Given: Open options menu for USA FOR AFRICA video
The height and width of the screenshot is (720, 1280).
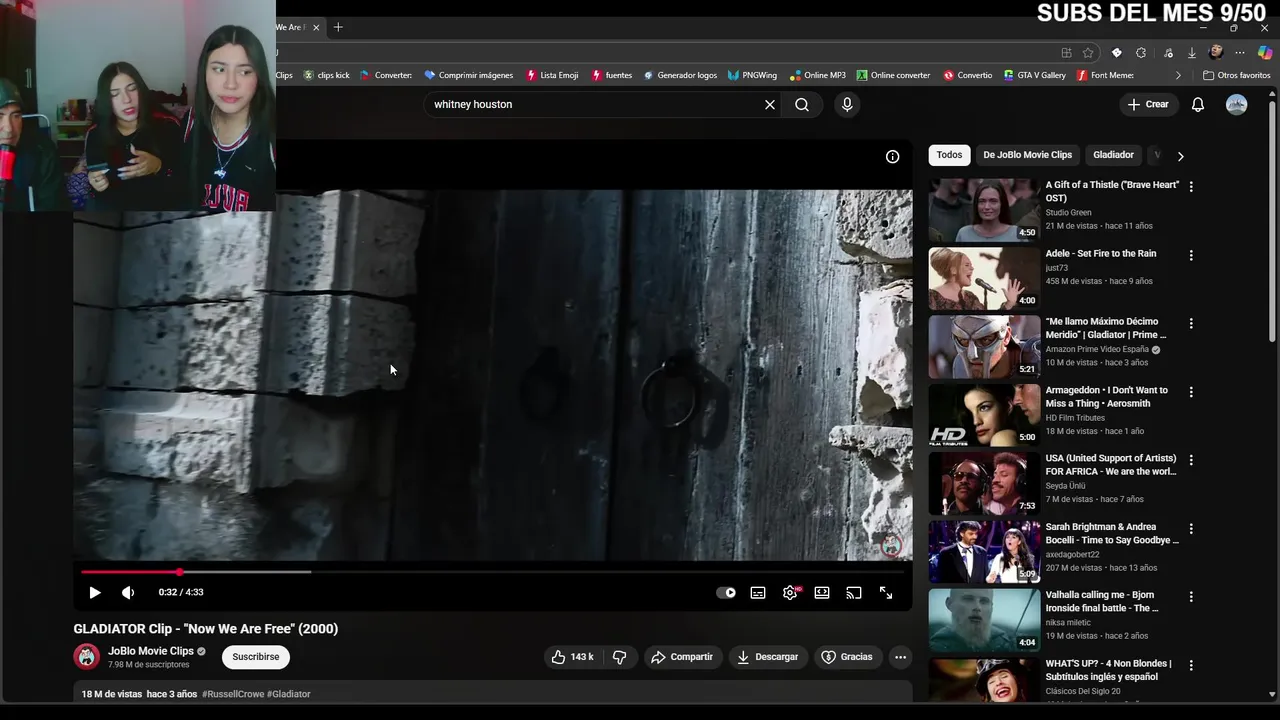Looking at the screenshot, I should point(1191,460).
